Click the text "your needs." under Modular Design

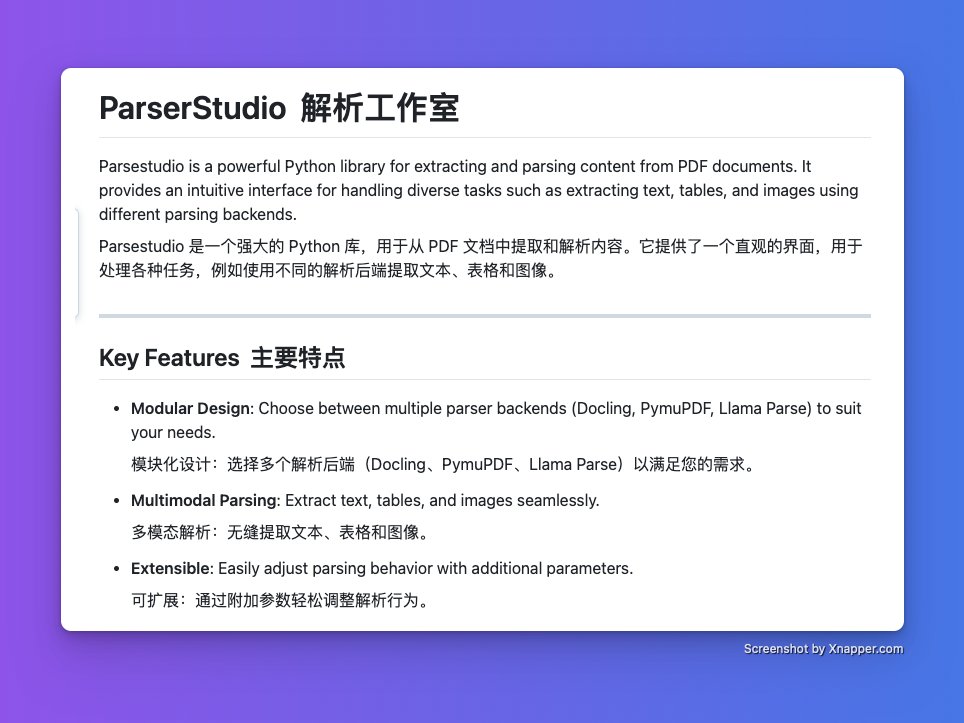173,433
